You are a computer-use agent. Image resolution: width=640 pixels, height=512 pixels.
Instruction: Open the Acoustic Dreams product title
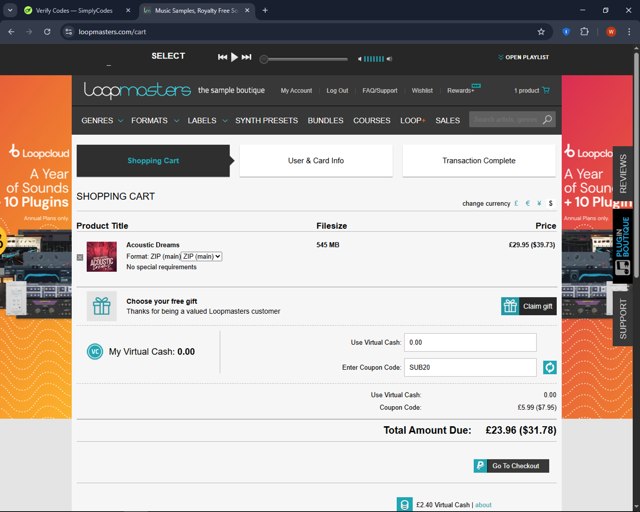[x=153, y=245]
